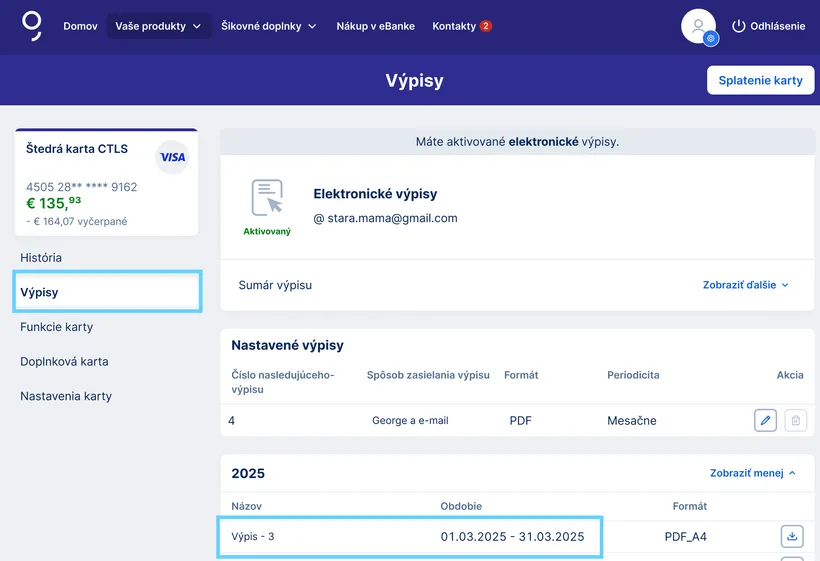Image resolution: width=820 pixels, height=561 pixels.
Task: Open the user profile avatar
Action: point(698,26)
